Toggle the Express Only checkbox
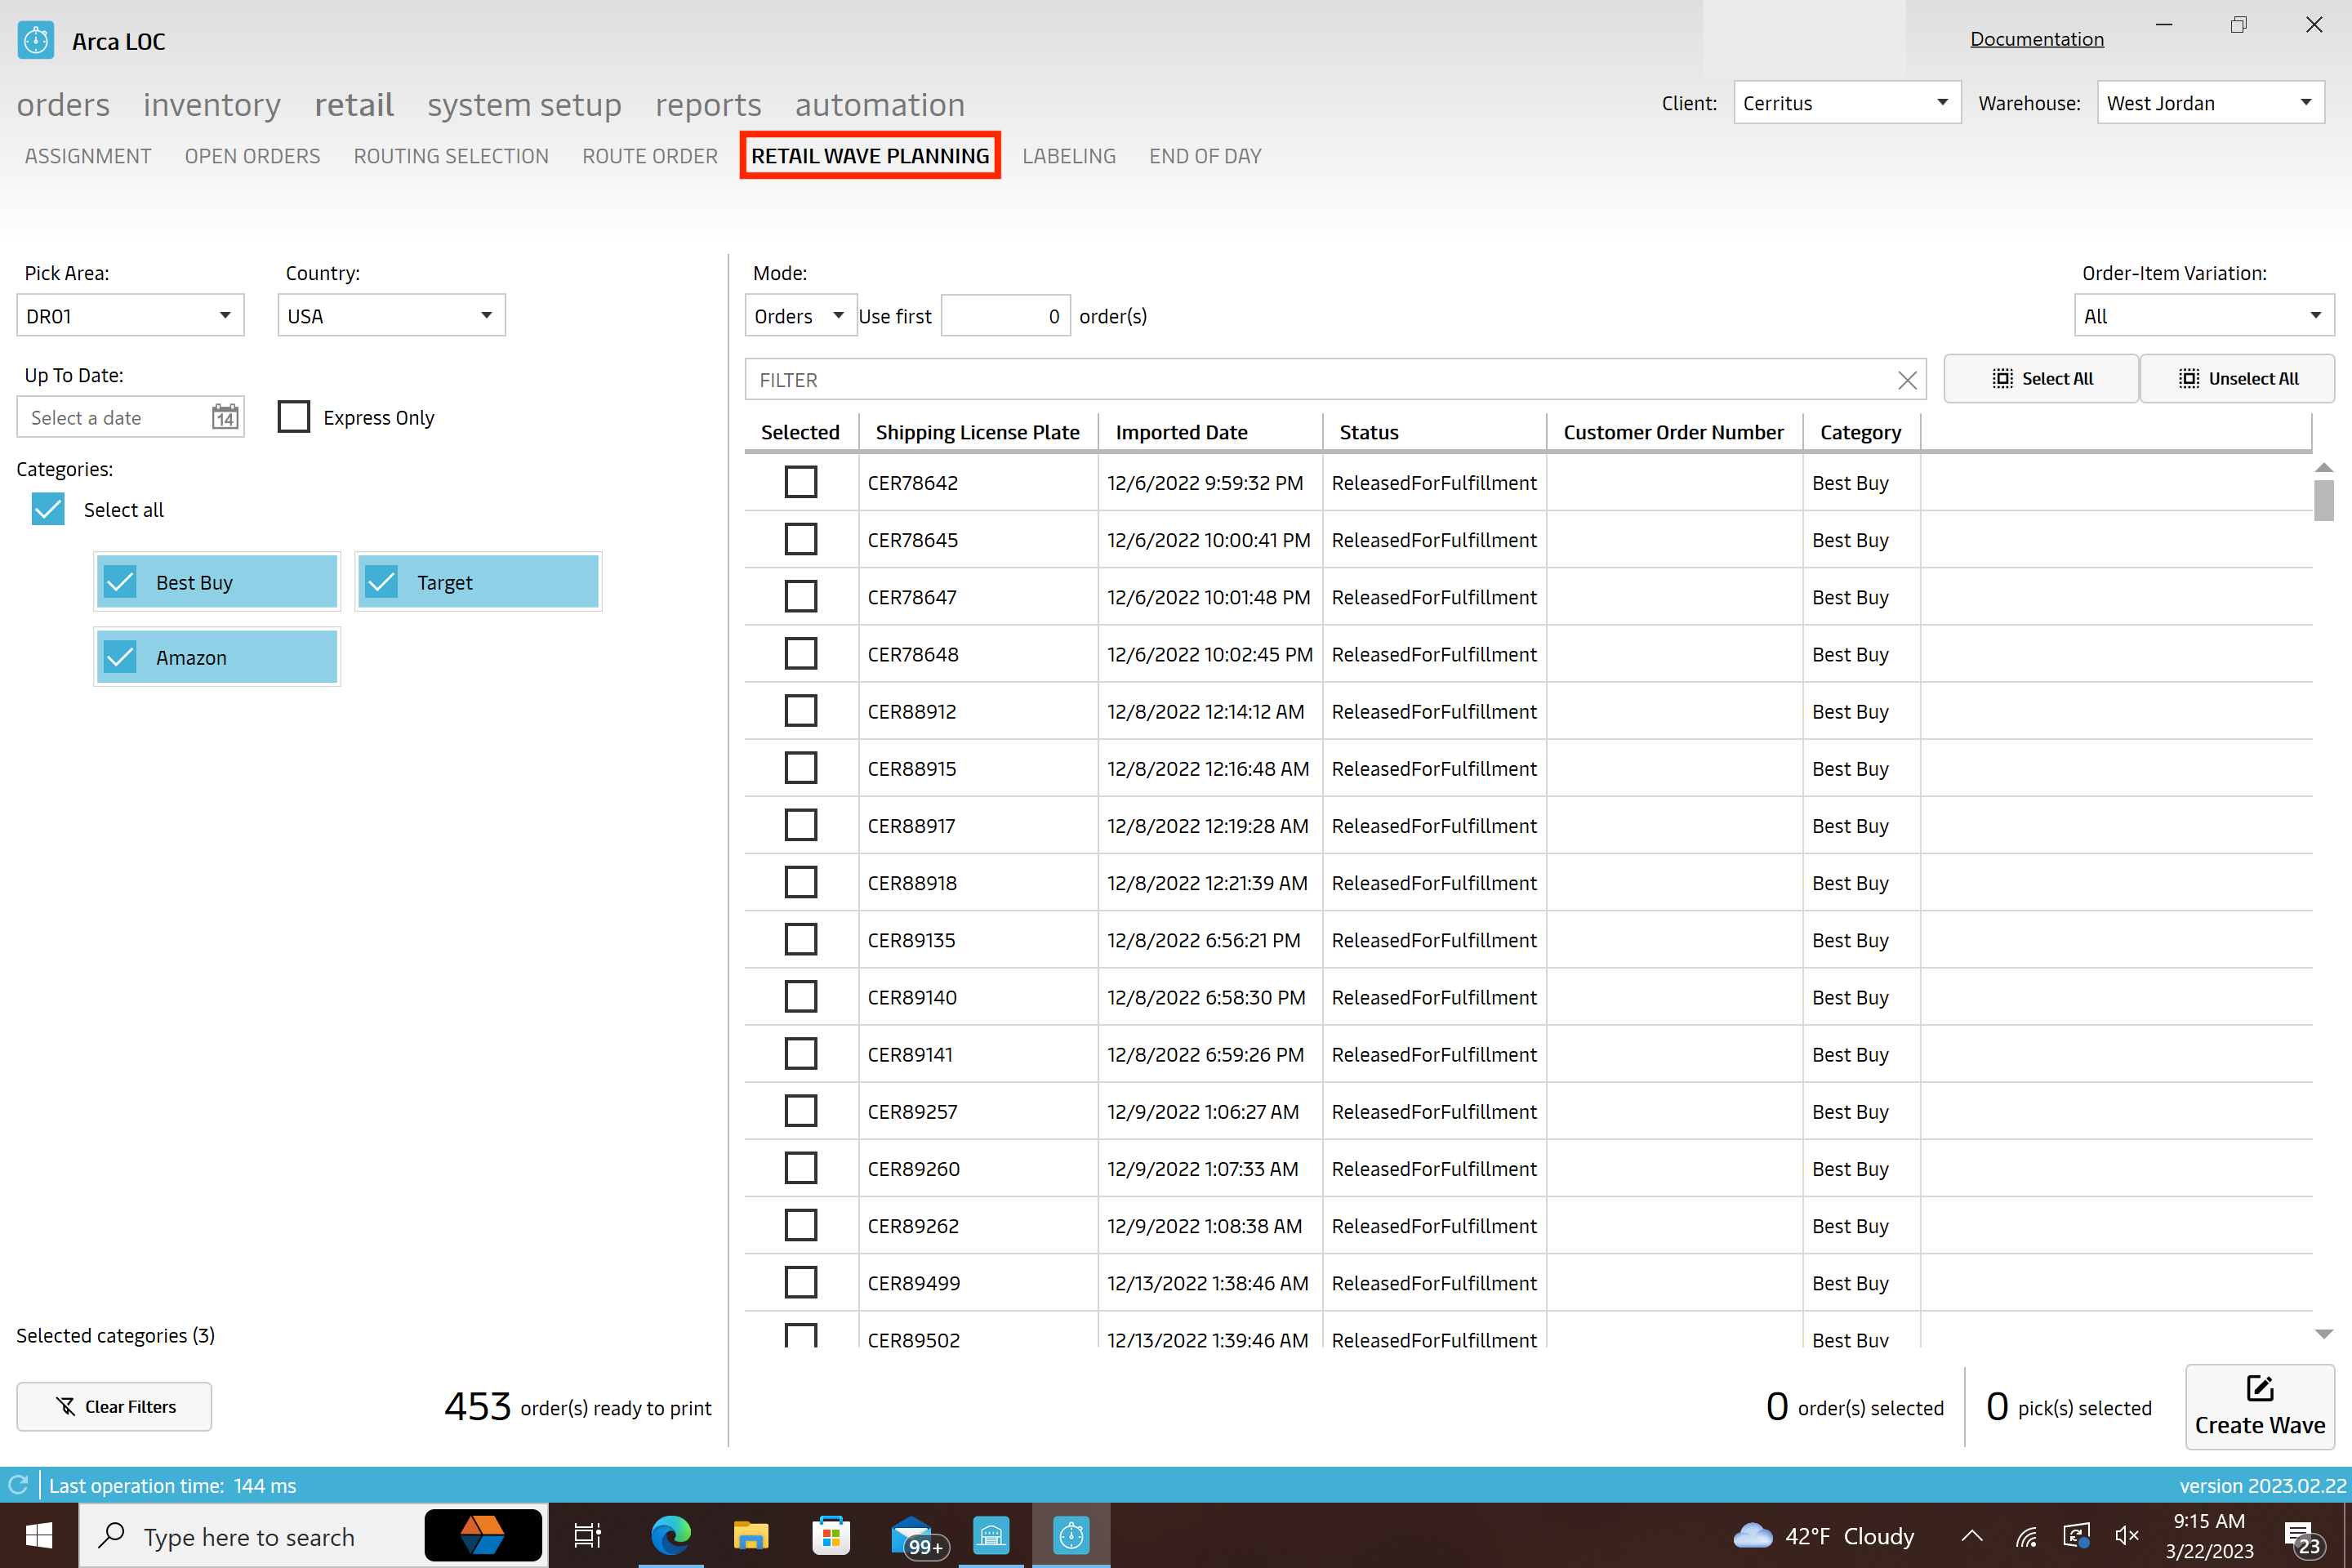Viewport: 2352px width, 1568px height. [x=294, y=416]
